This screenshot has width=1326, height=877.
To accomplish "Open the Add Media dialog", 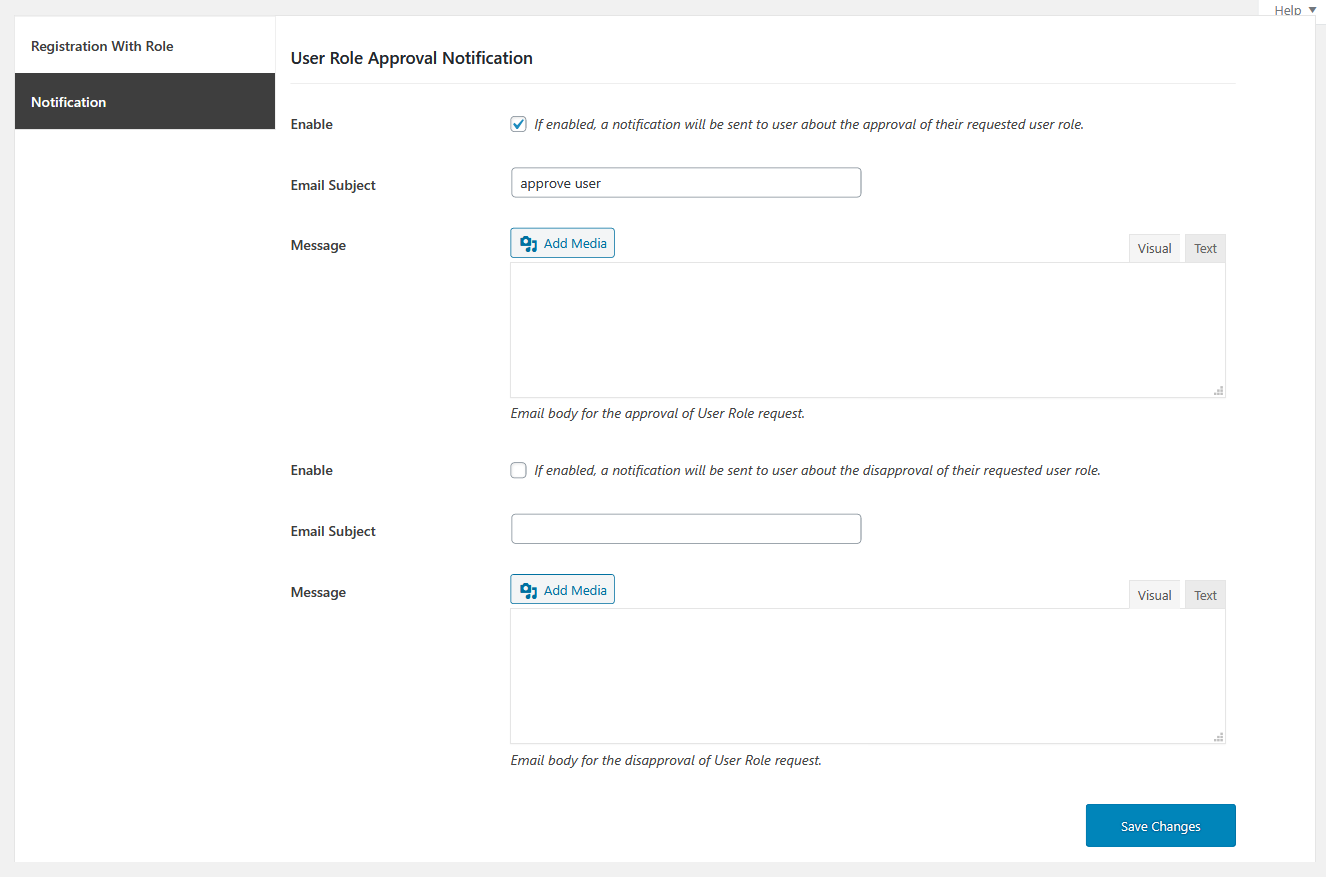I will (x=562, y=242).
